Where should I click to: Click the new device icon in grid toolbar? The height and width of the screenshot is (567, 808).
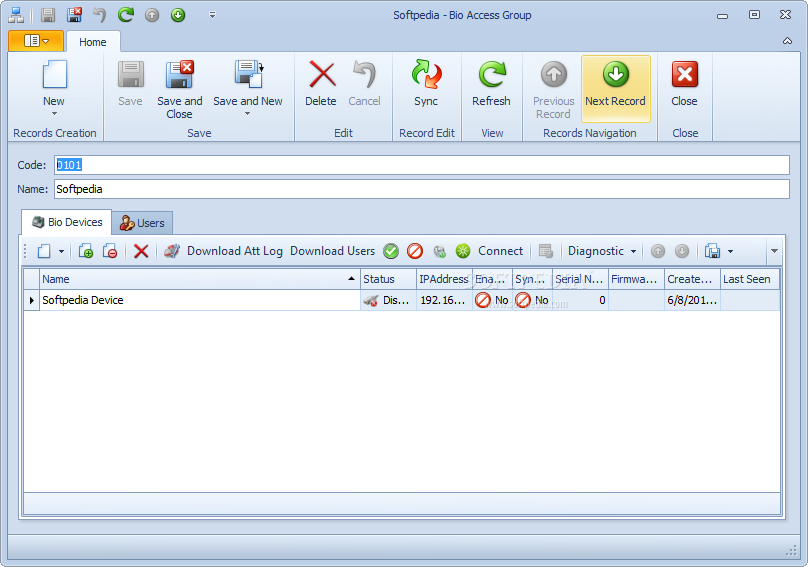pos(44,252)
